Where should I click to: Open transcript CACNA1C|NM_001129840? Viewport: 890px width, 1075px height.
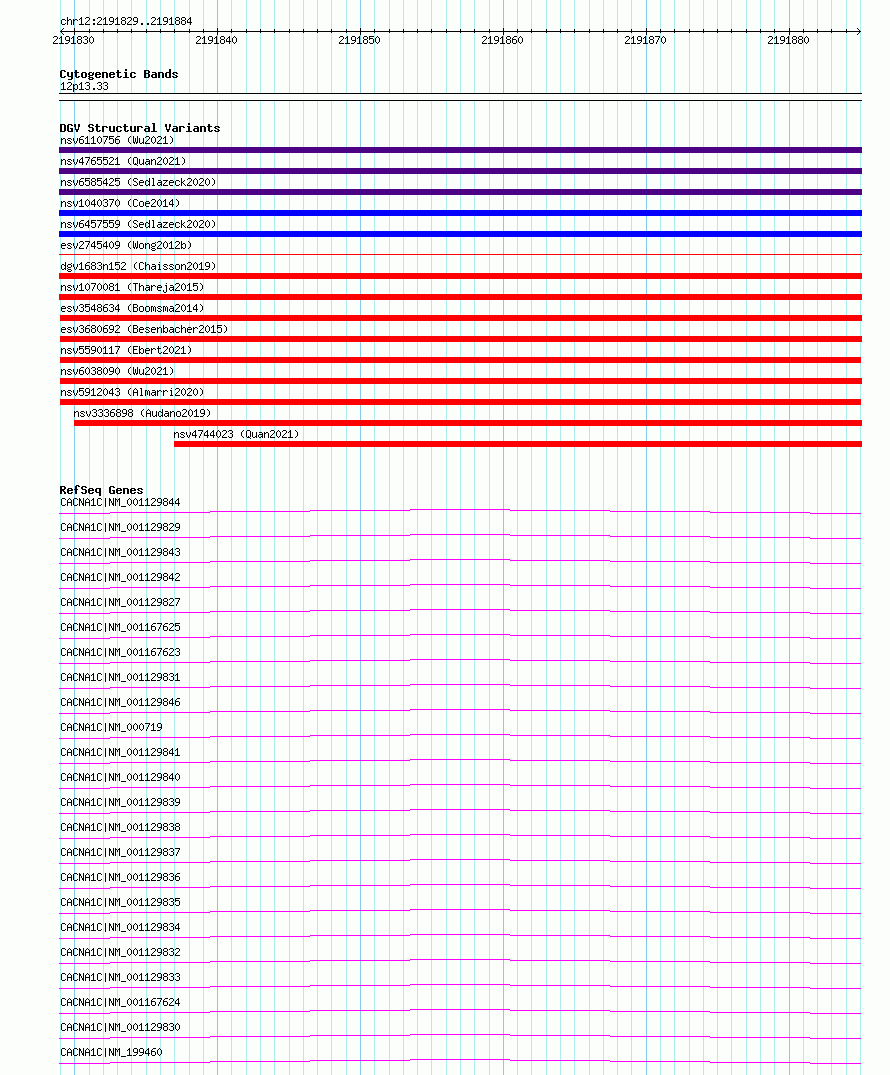pos(121,777)
